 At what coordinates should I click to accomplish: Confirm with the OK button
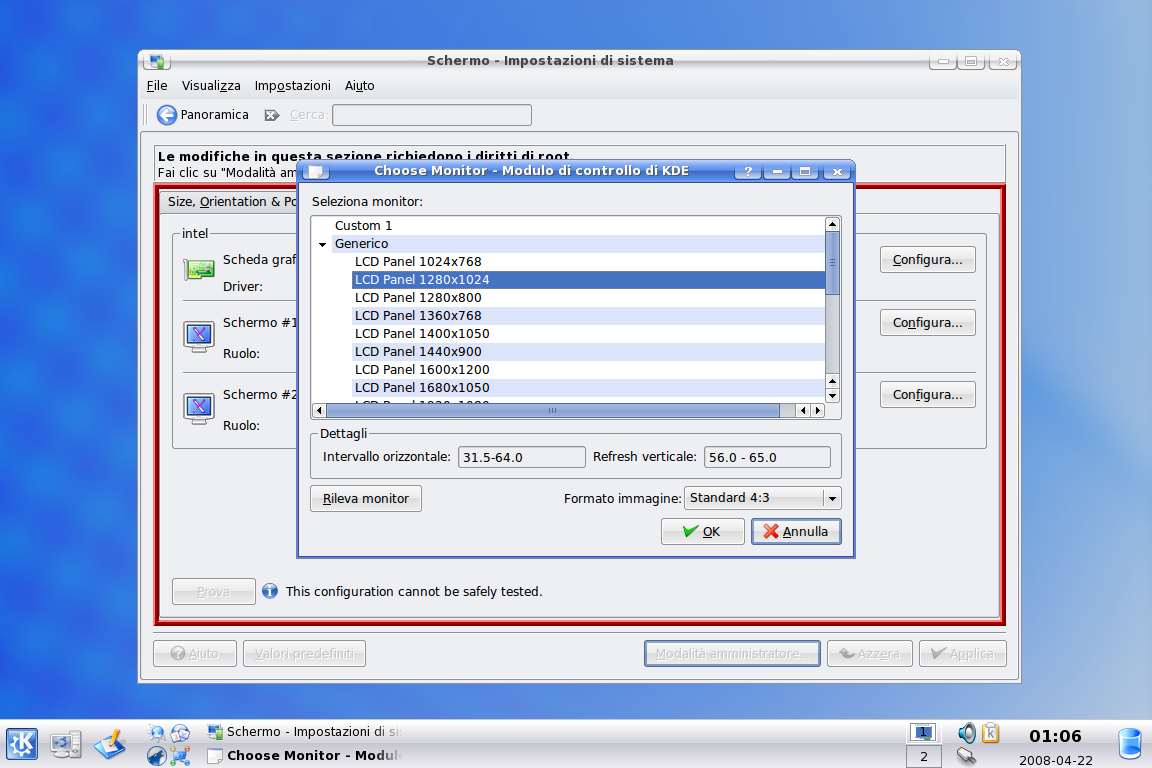tap(702, 532)
